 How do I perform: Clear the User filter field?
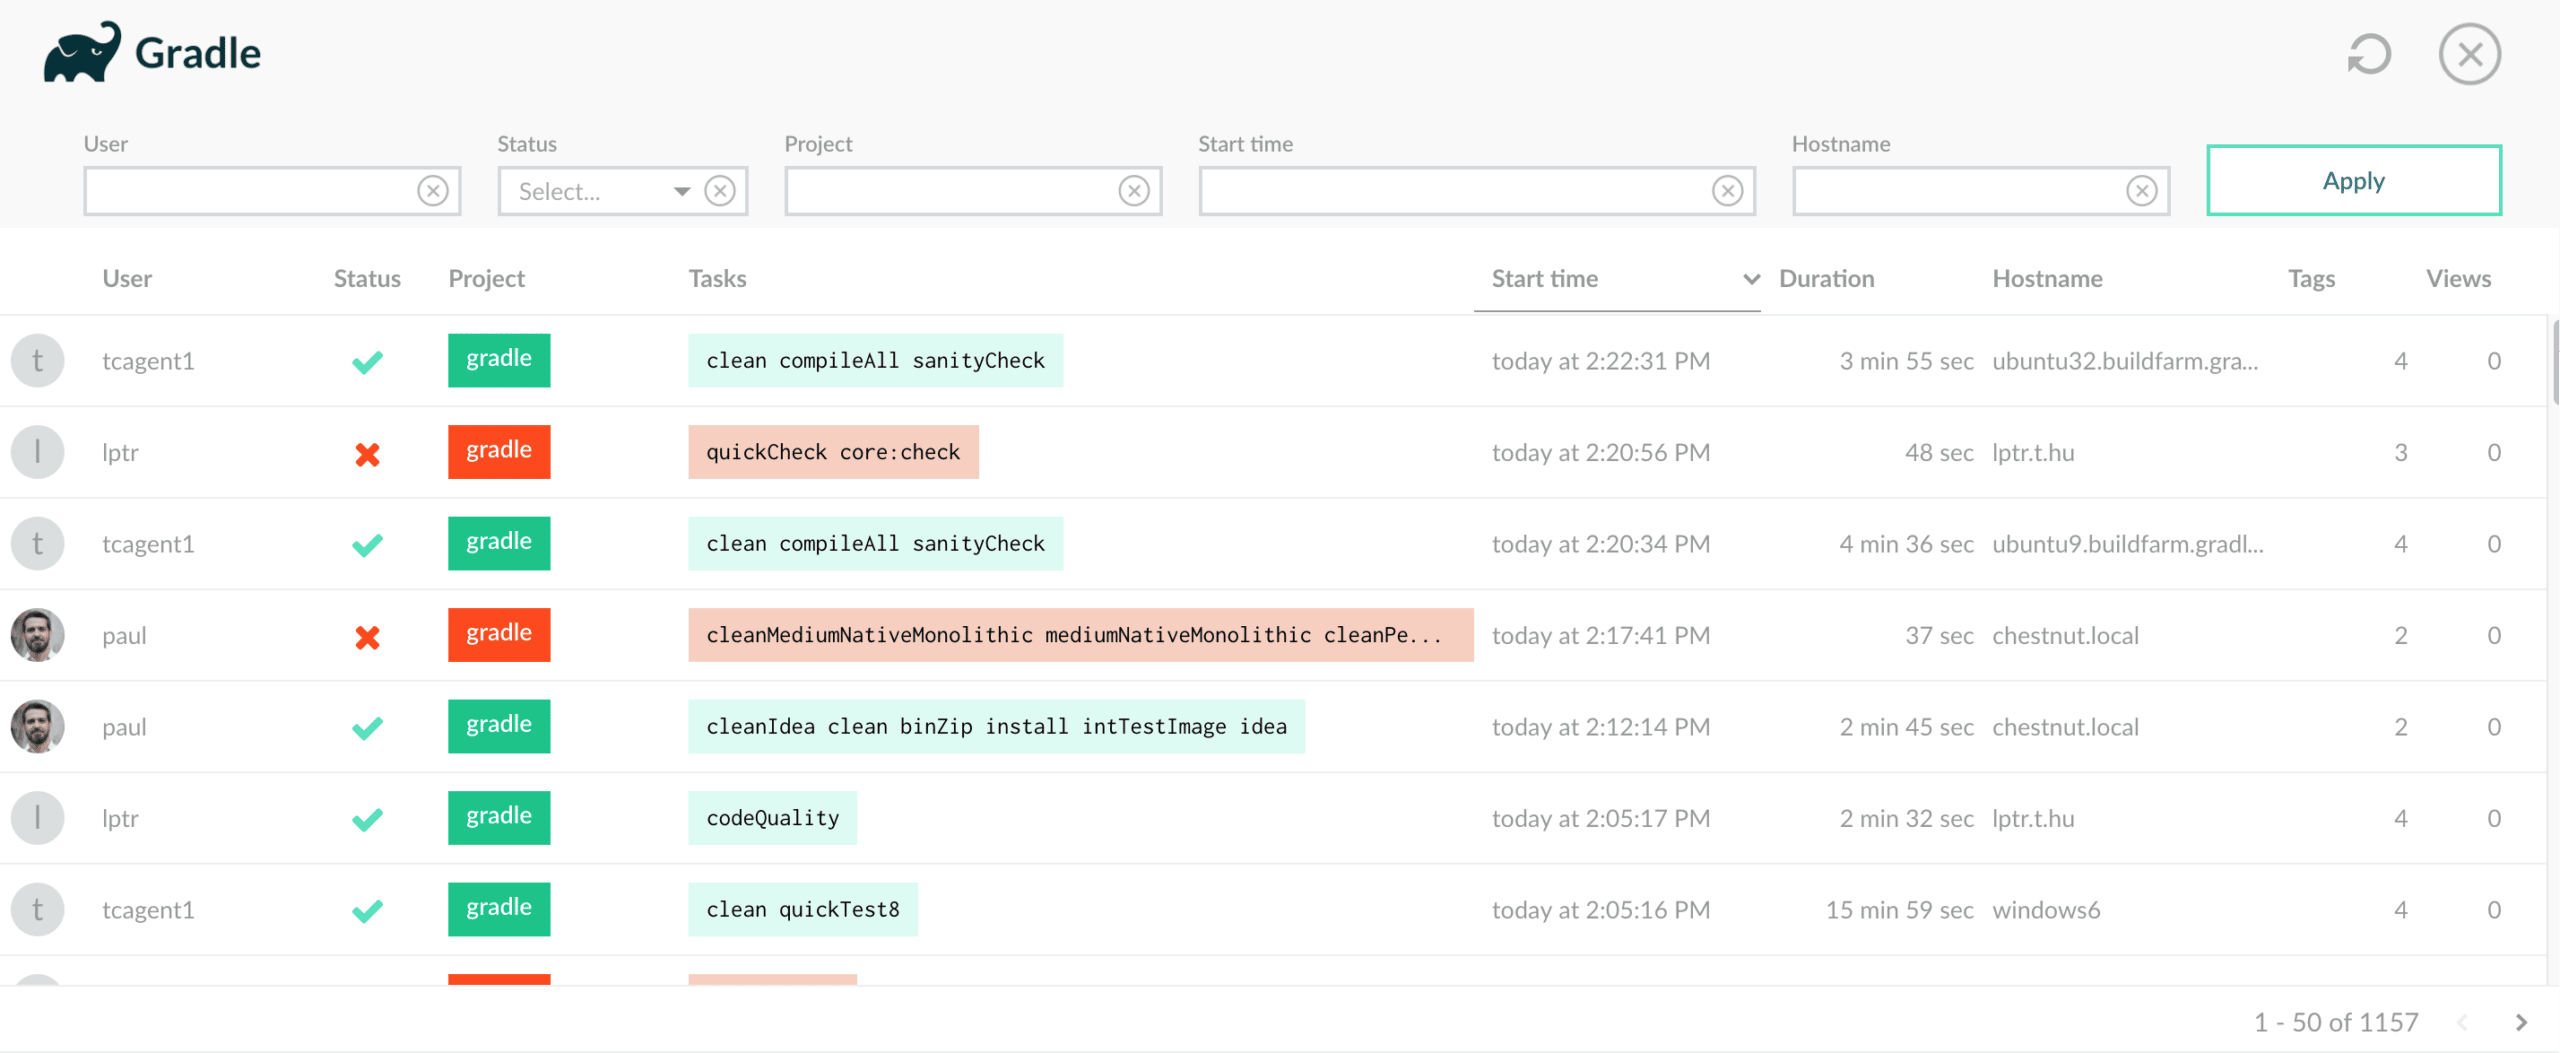coord(432,191)
